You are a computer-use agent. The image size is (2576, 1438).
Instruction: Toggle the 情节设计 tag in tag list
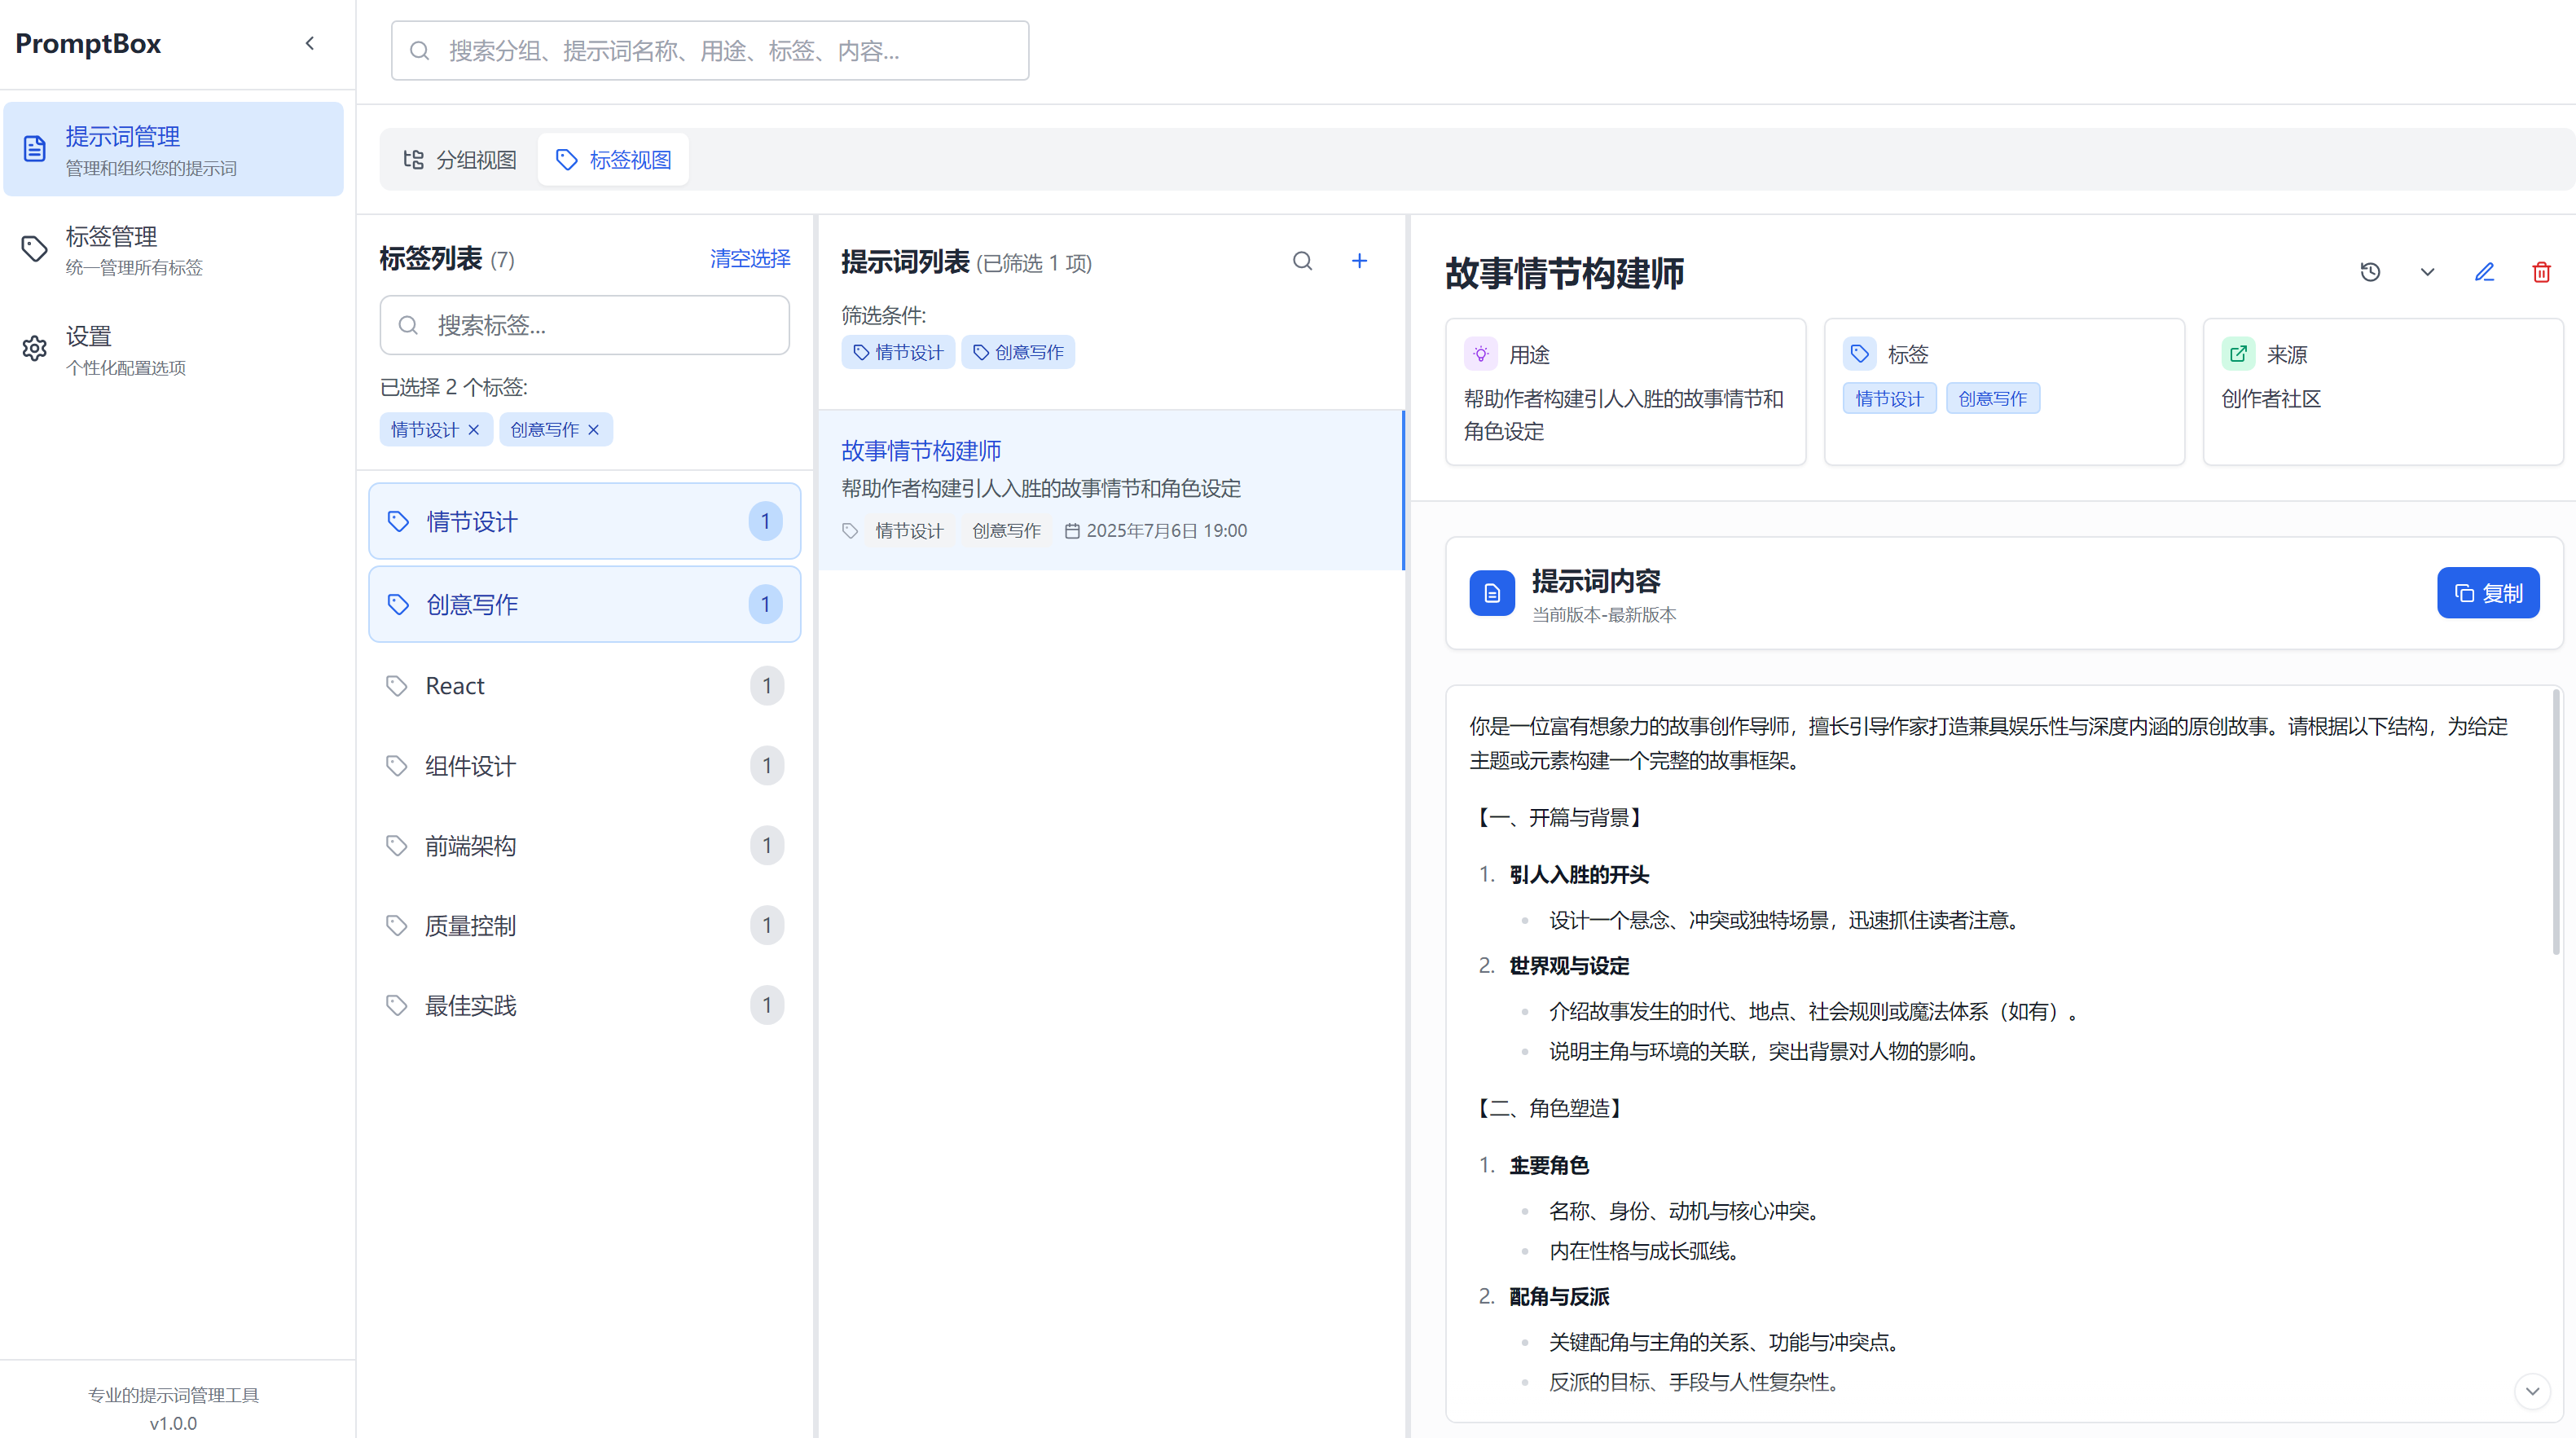[585, 521]
